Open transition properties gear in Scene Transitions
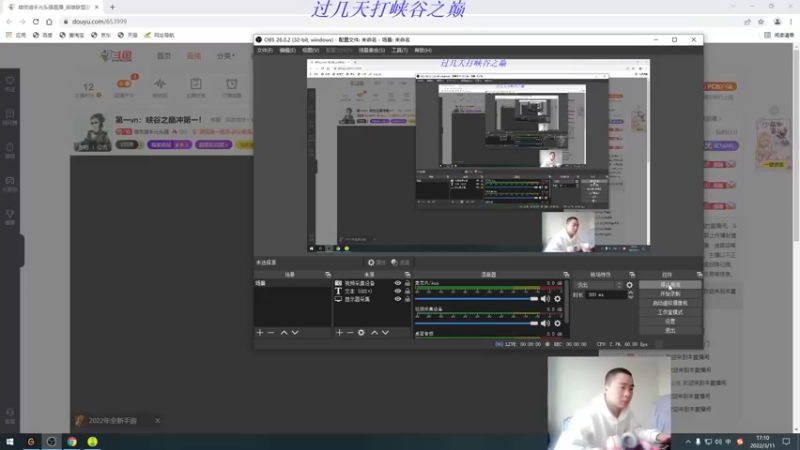The image size is (800, 450). [629, 285]
